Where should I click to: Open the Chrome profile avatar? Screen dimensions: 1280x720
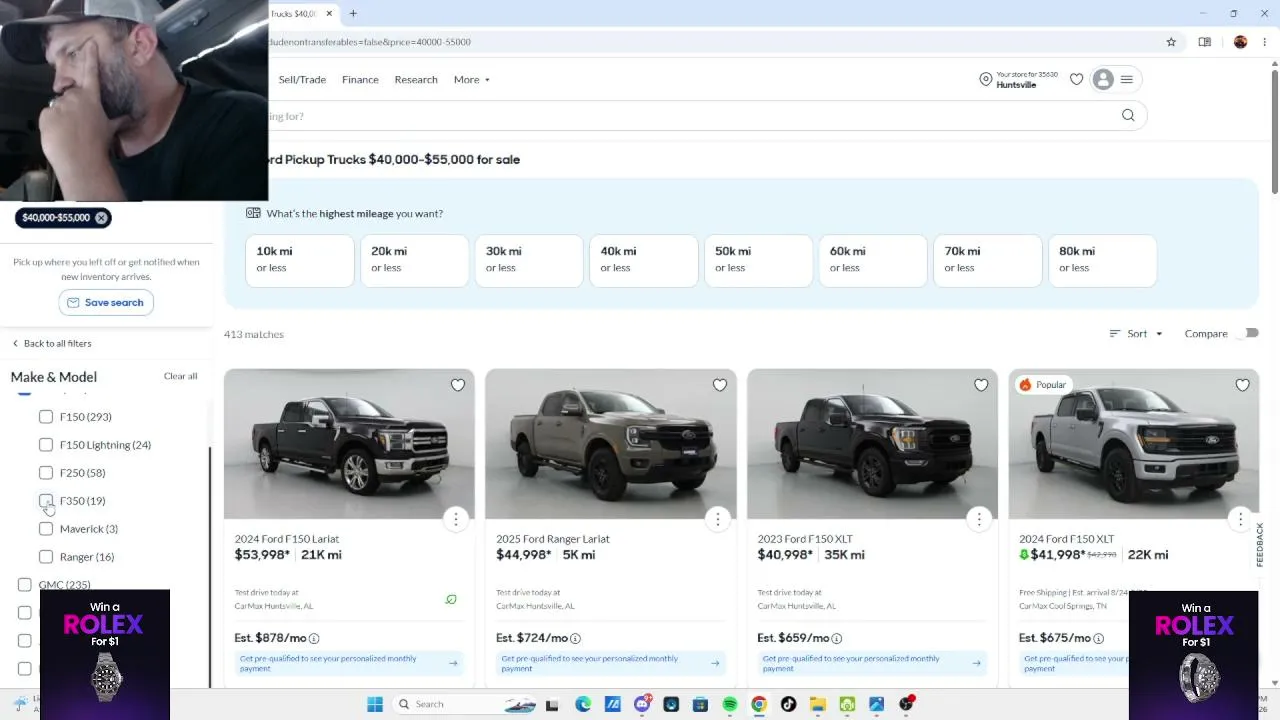pyautogui.click(x=1240, y=42)
